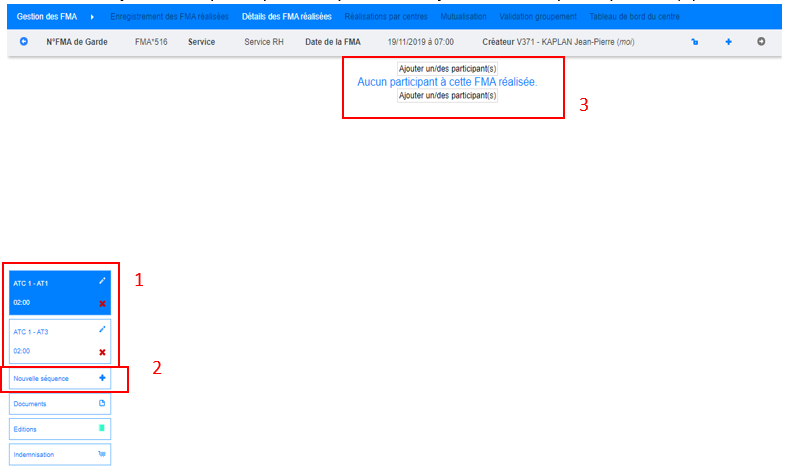Screen dimensions: 786x471
Task: Switch to the Validation groupement tab
Action: point(537,17)
